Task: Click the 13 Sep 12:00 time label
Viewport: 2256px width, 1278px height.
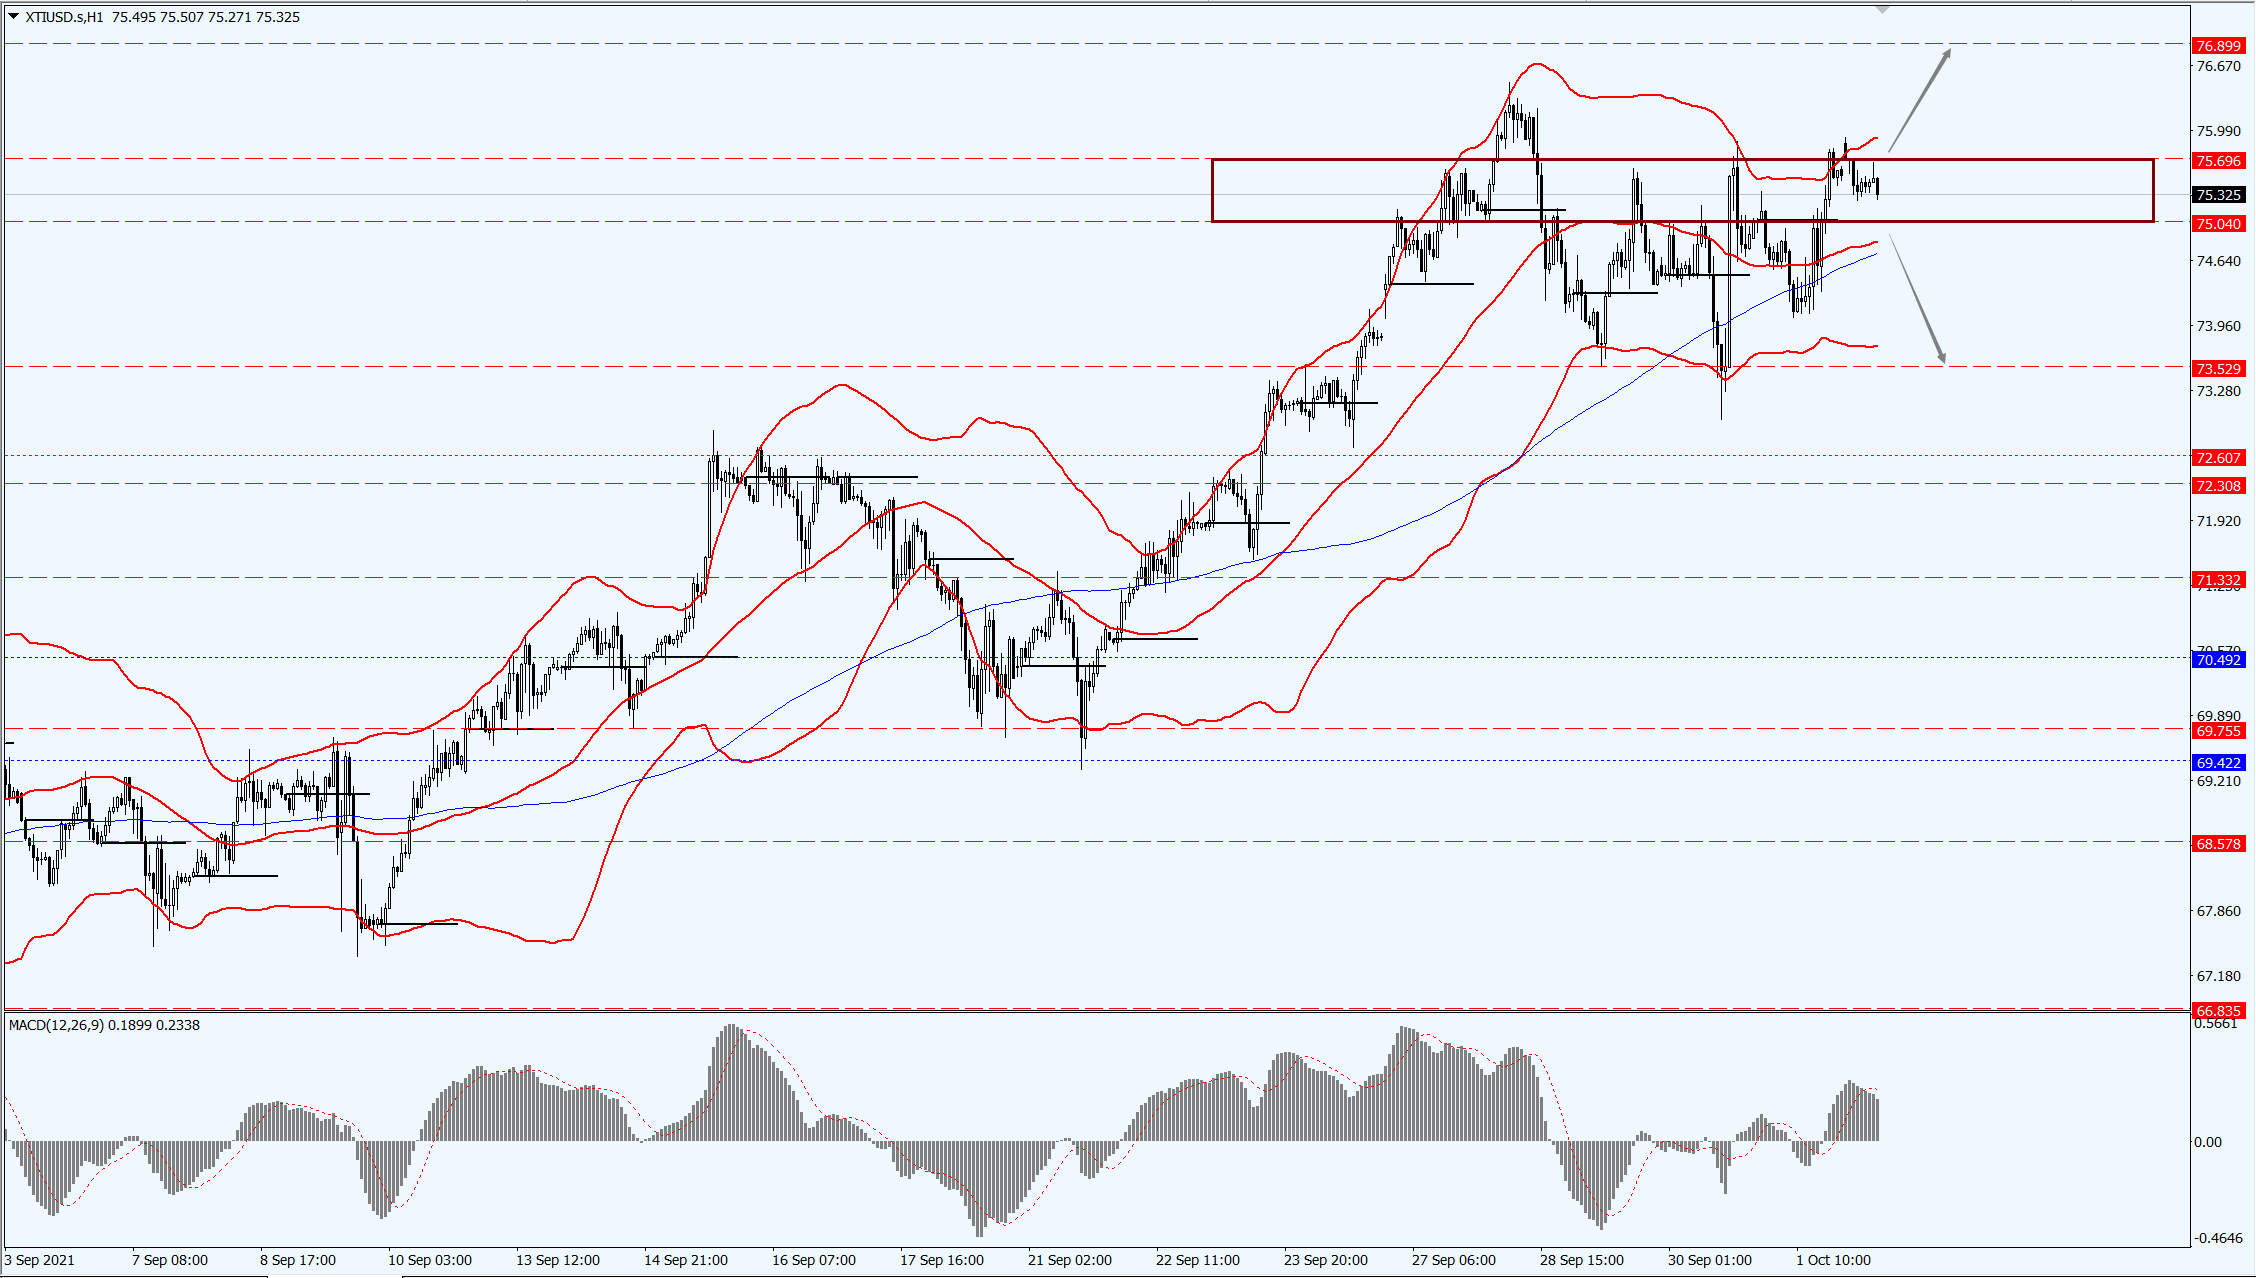Action: (x=558, y=1260)
